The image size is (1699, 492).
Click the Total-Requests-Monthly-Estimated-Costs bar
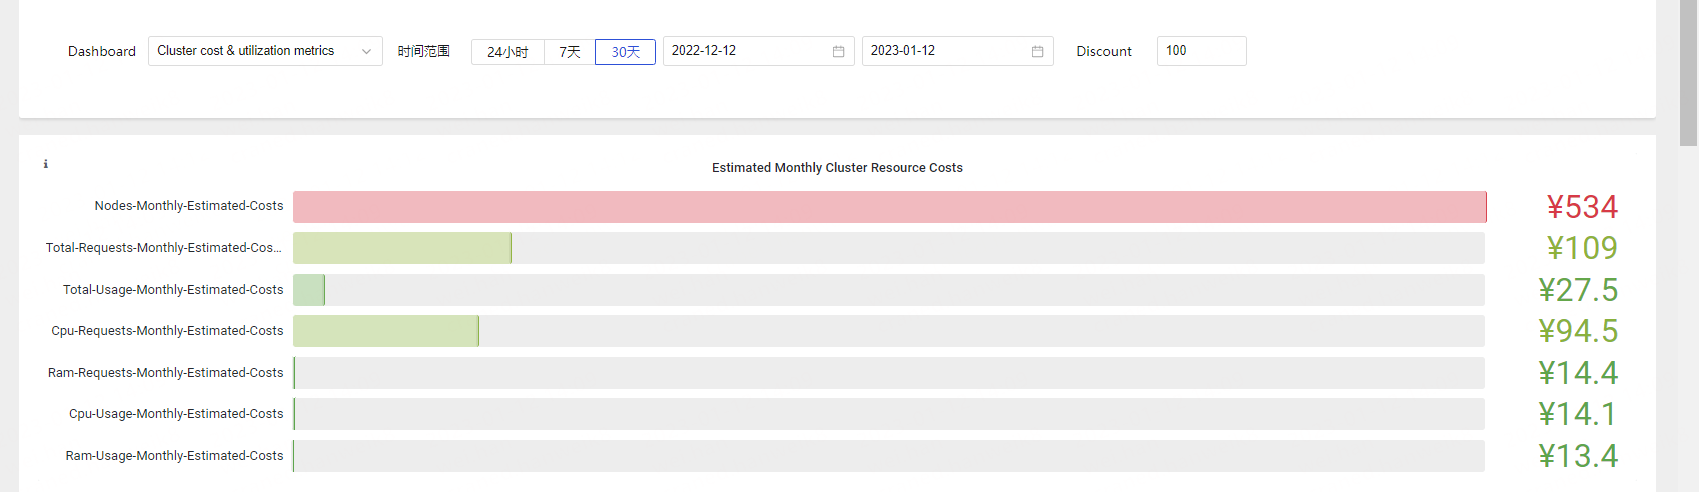click(x=402, y=248)
